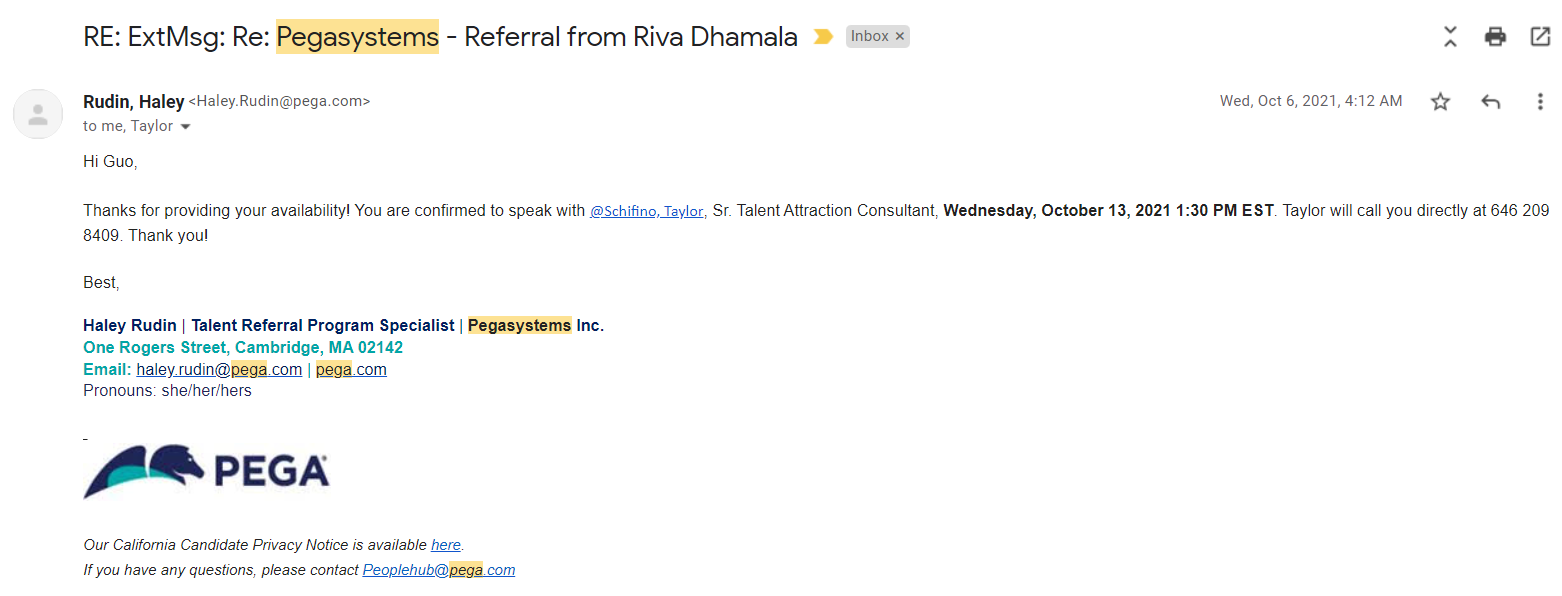Expand recipient details next to "to me, Taylor"
1562x596 pixels.
tap(185, 127)
